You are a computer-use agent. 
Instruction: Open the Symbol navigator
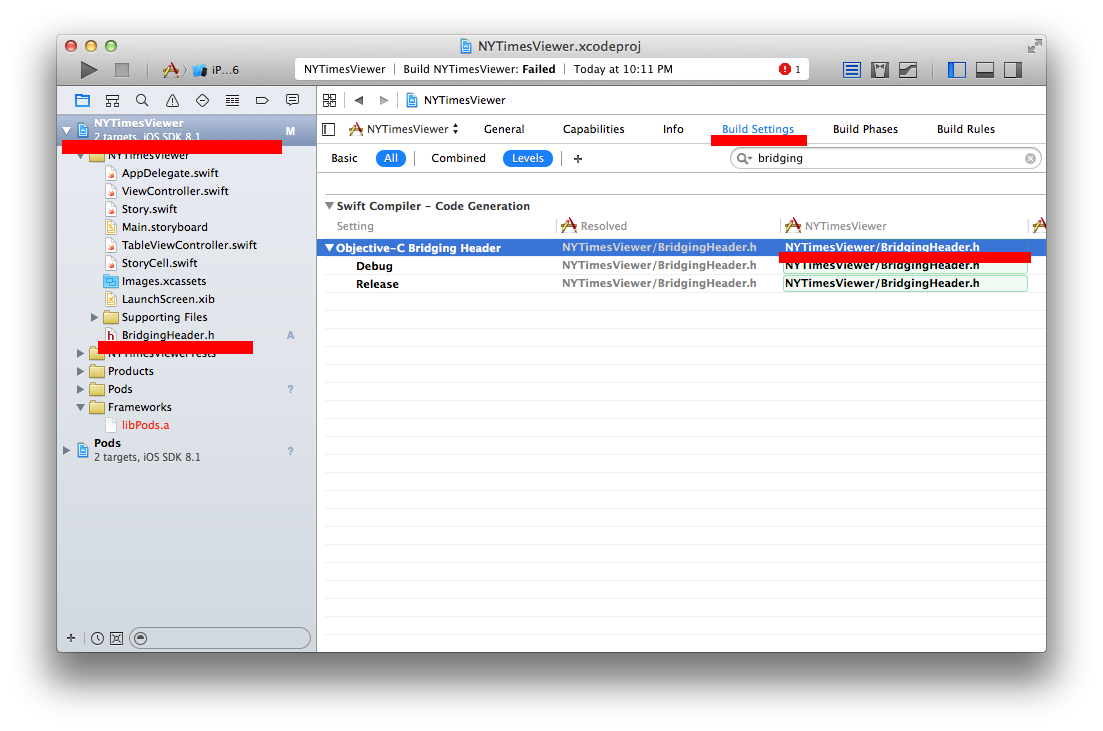click(113, 101)
